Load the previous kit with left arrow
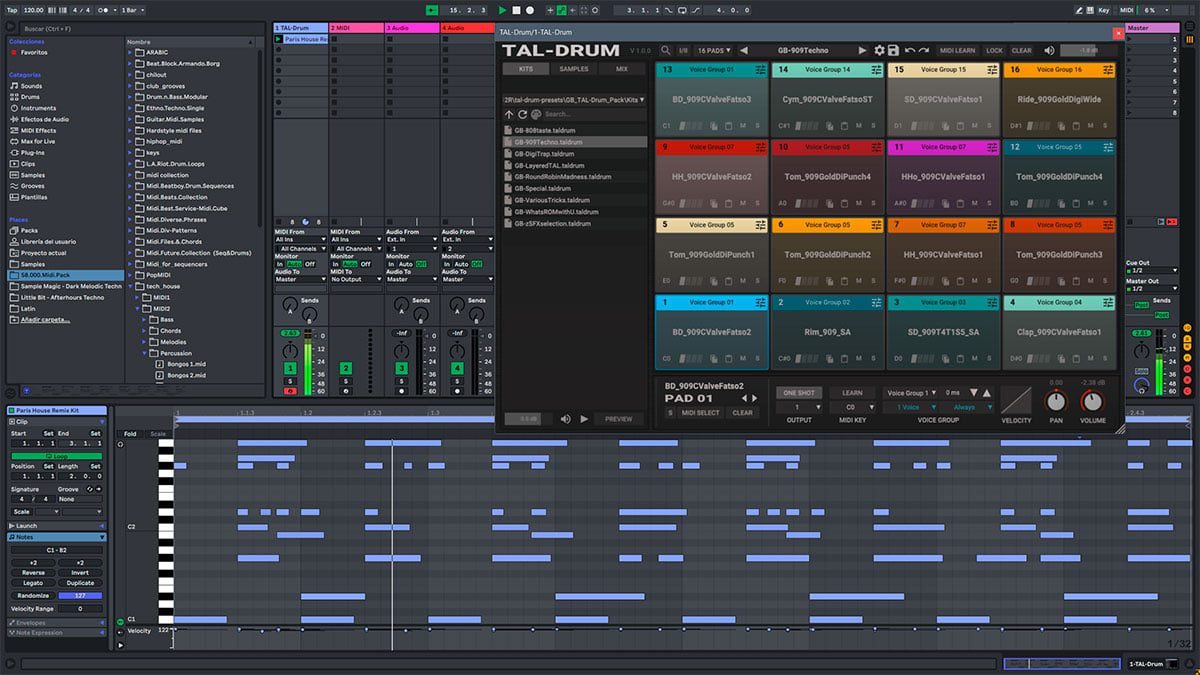The height and width of the screenshot is (675, 1200). pos(743,50)
